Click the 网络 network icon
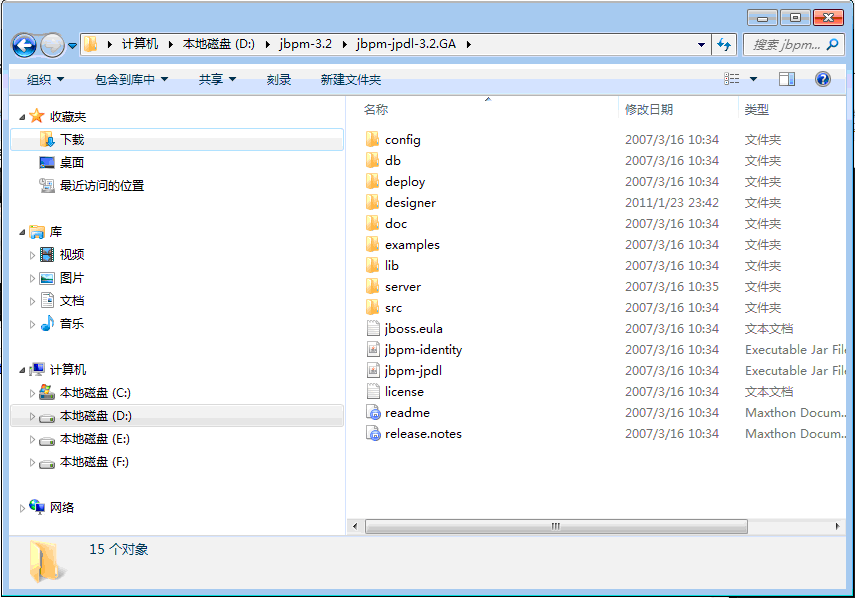This screenshot has height=598, width=855. (37, 506)
